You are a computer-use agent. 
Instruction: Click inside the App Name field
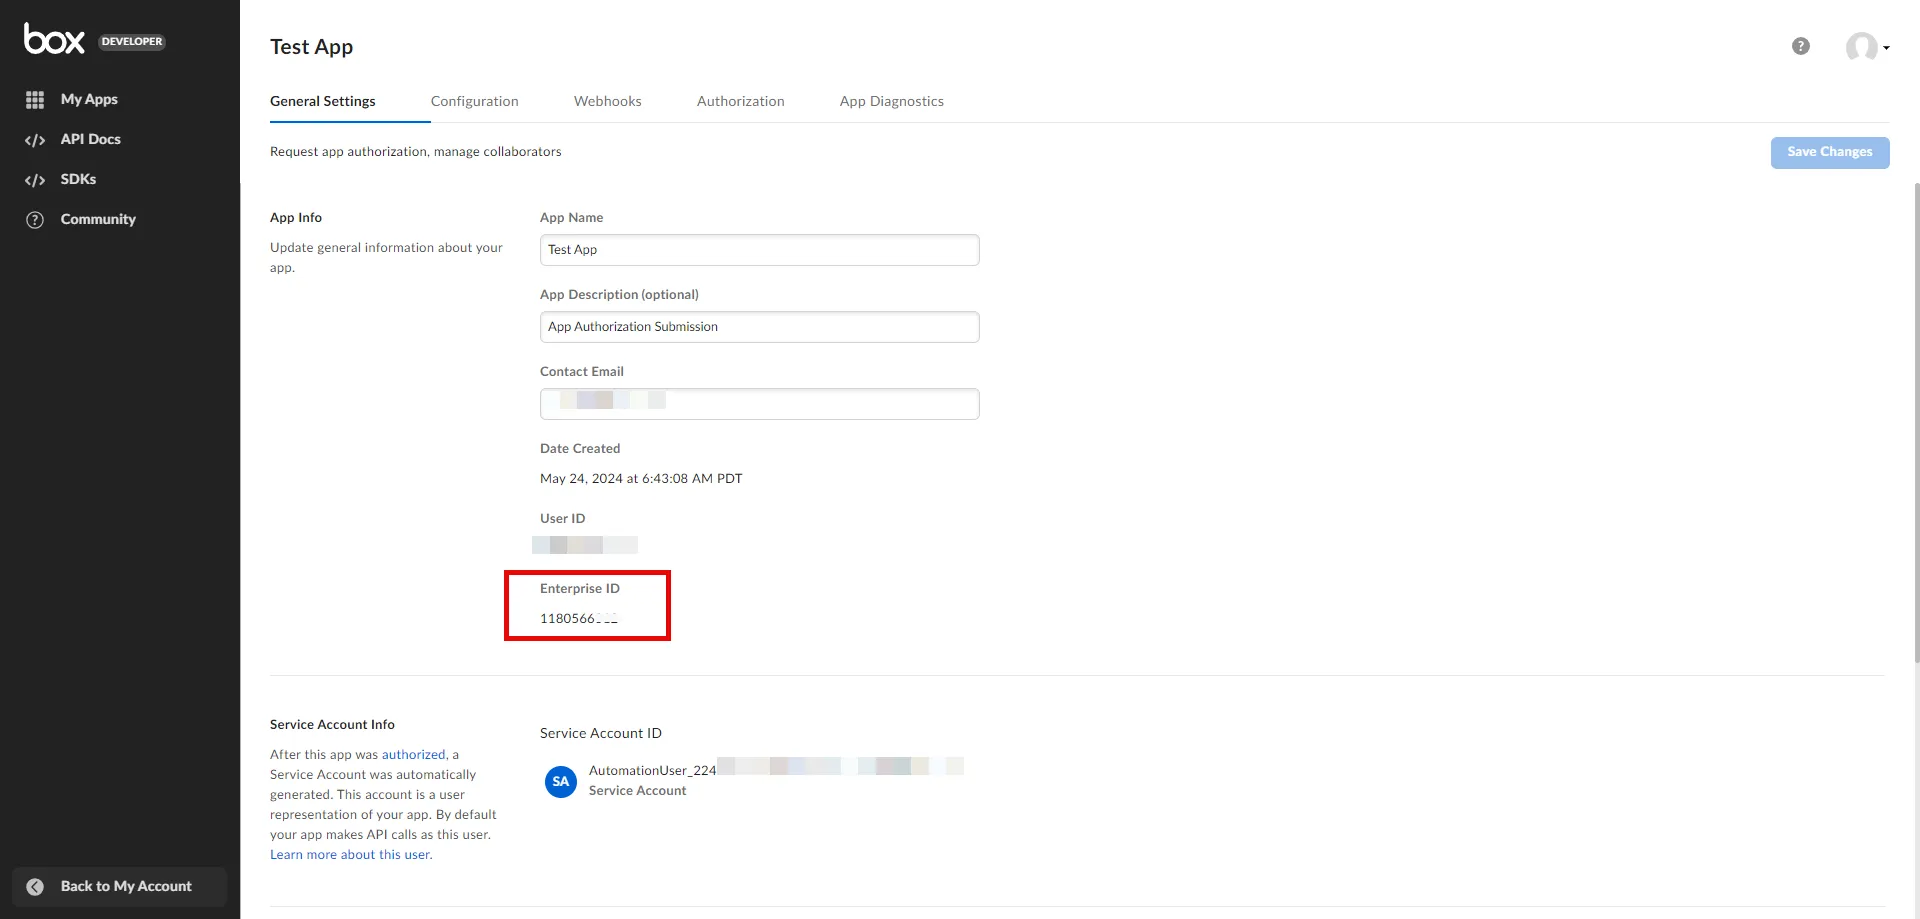759,249
